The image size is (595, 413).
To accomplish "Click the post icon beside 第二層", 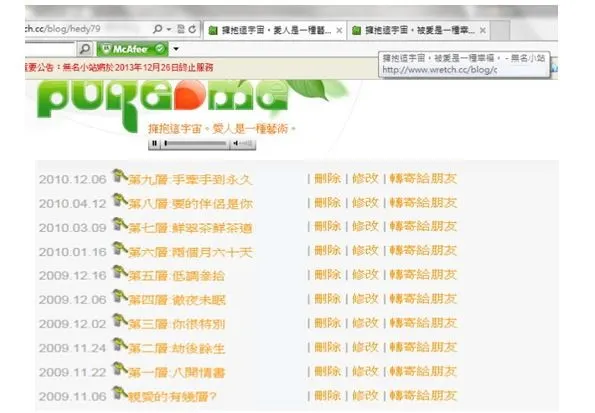I will (x=120, y=345).
